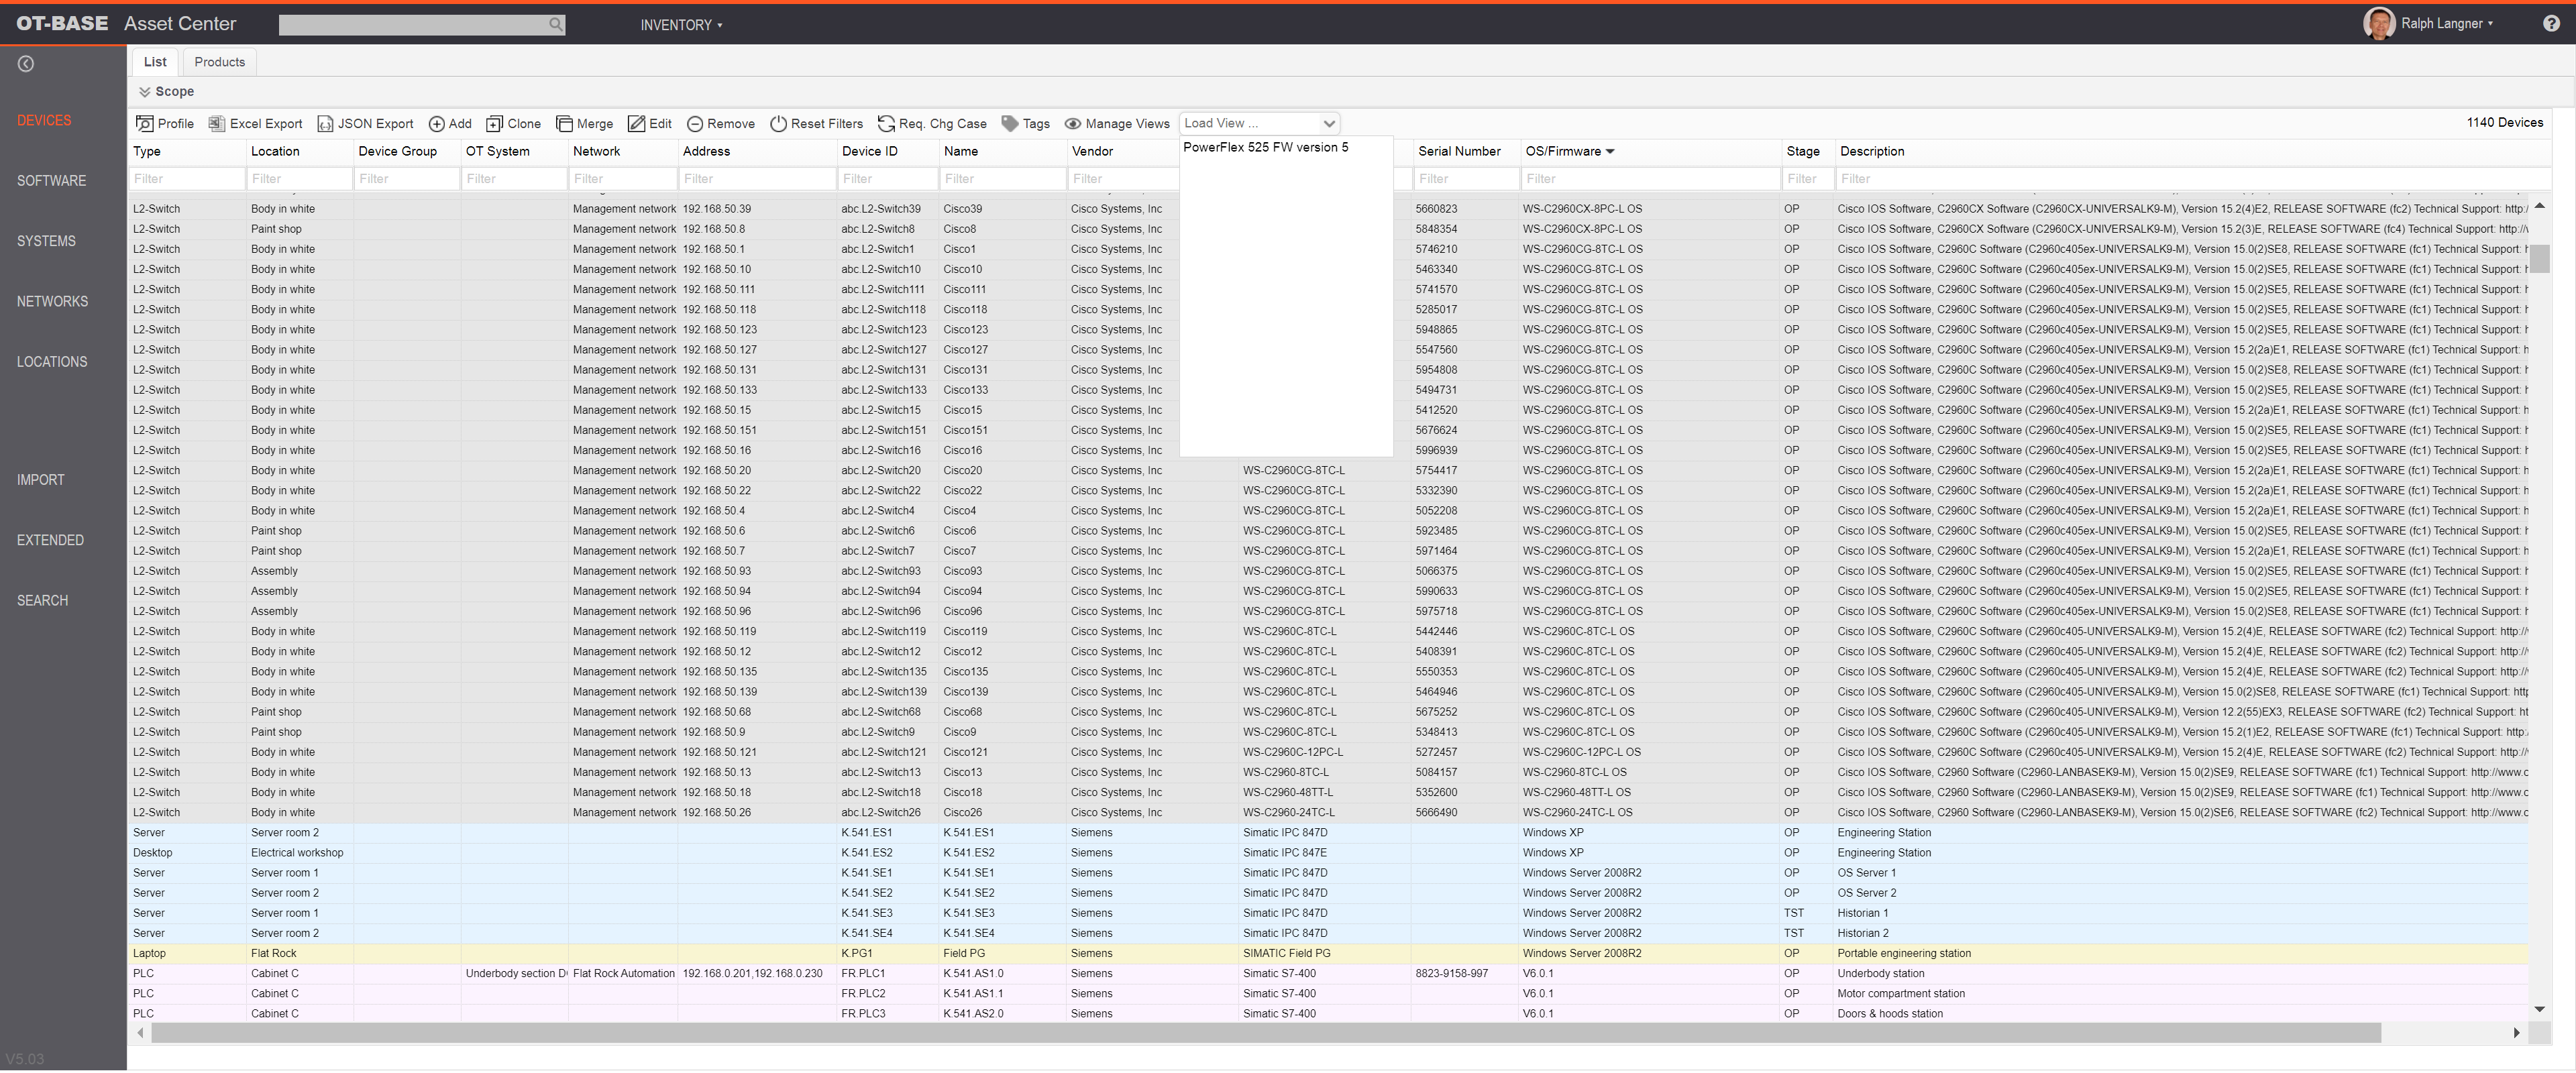Select the K.541.ES1 server row
This screenshot has width=2576, height=1073.
[x=1328, y=833]
